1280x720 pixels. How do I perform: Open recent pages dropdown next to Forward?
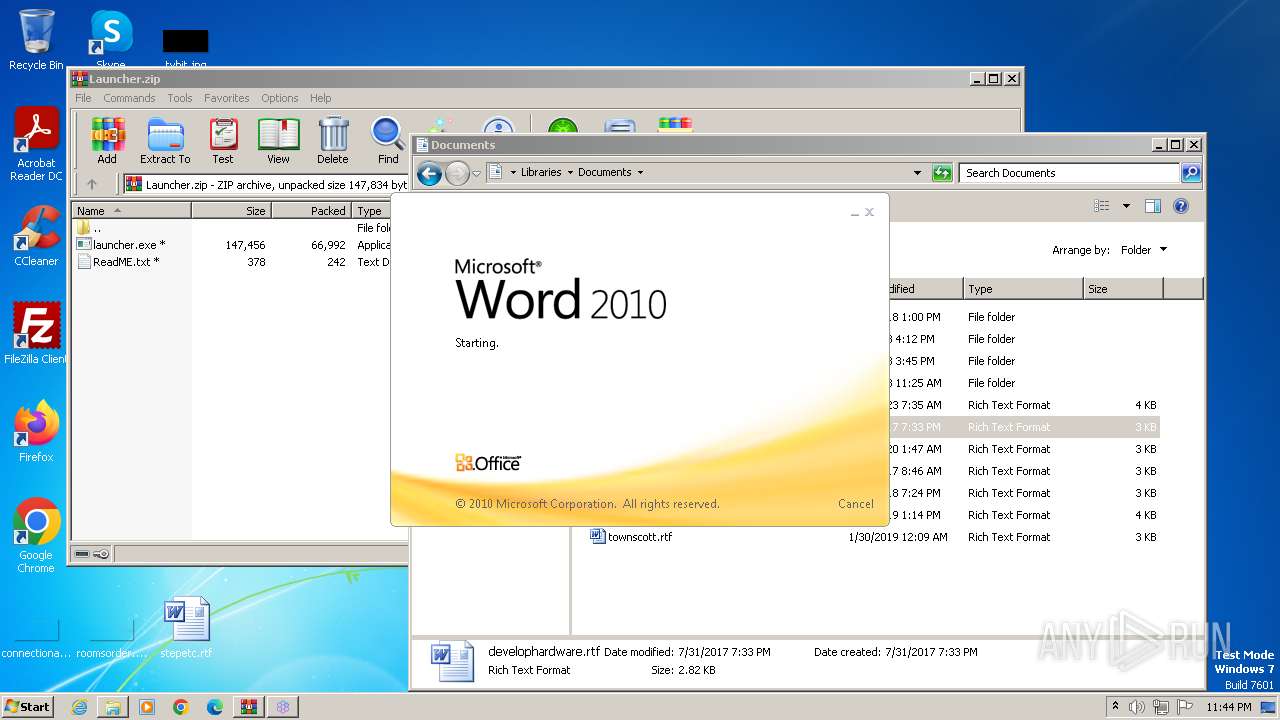[477, 173]
